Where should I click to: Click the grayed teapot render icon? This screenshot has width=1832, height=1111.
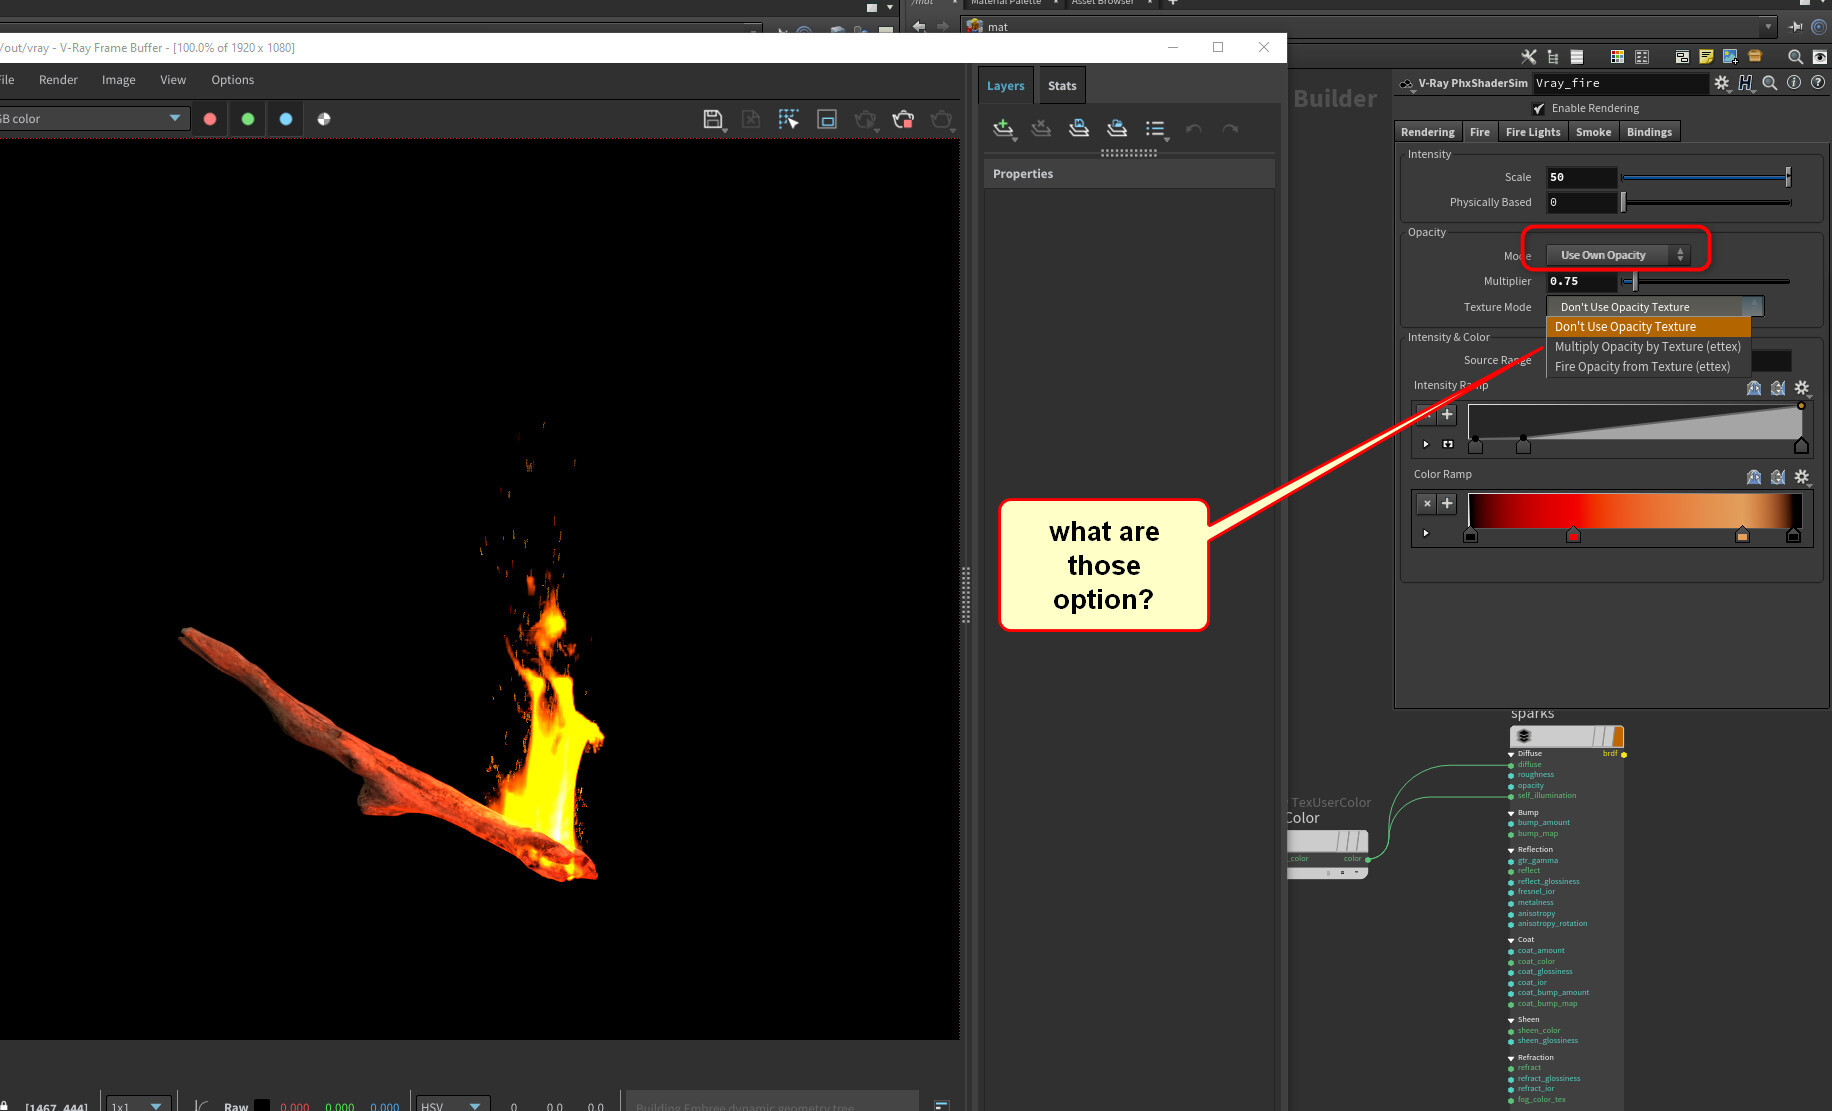click(x=865, y=120)
